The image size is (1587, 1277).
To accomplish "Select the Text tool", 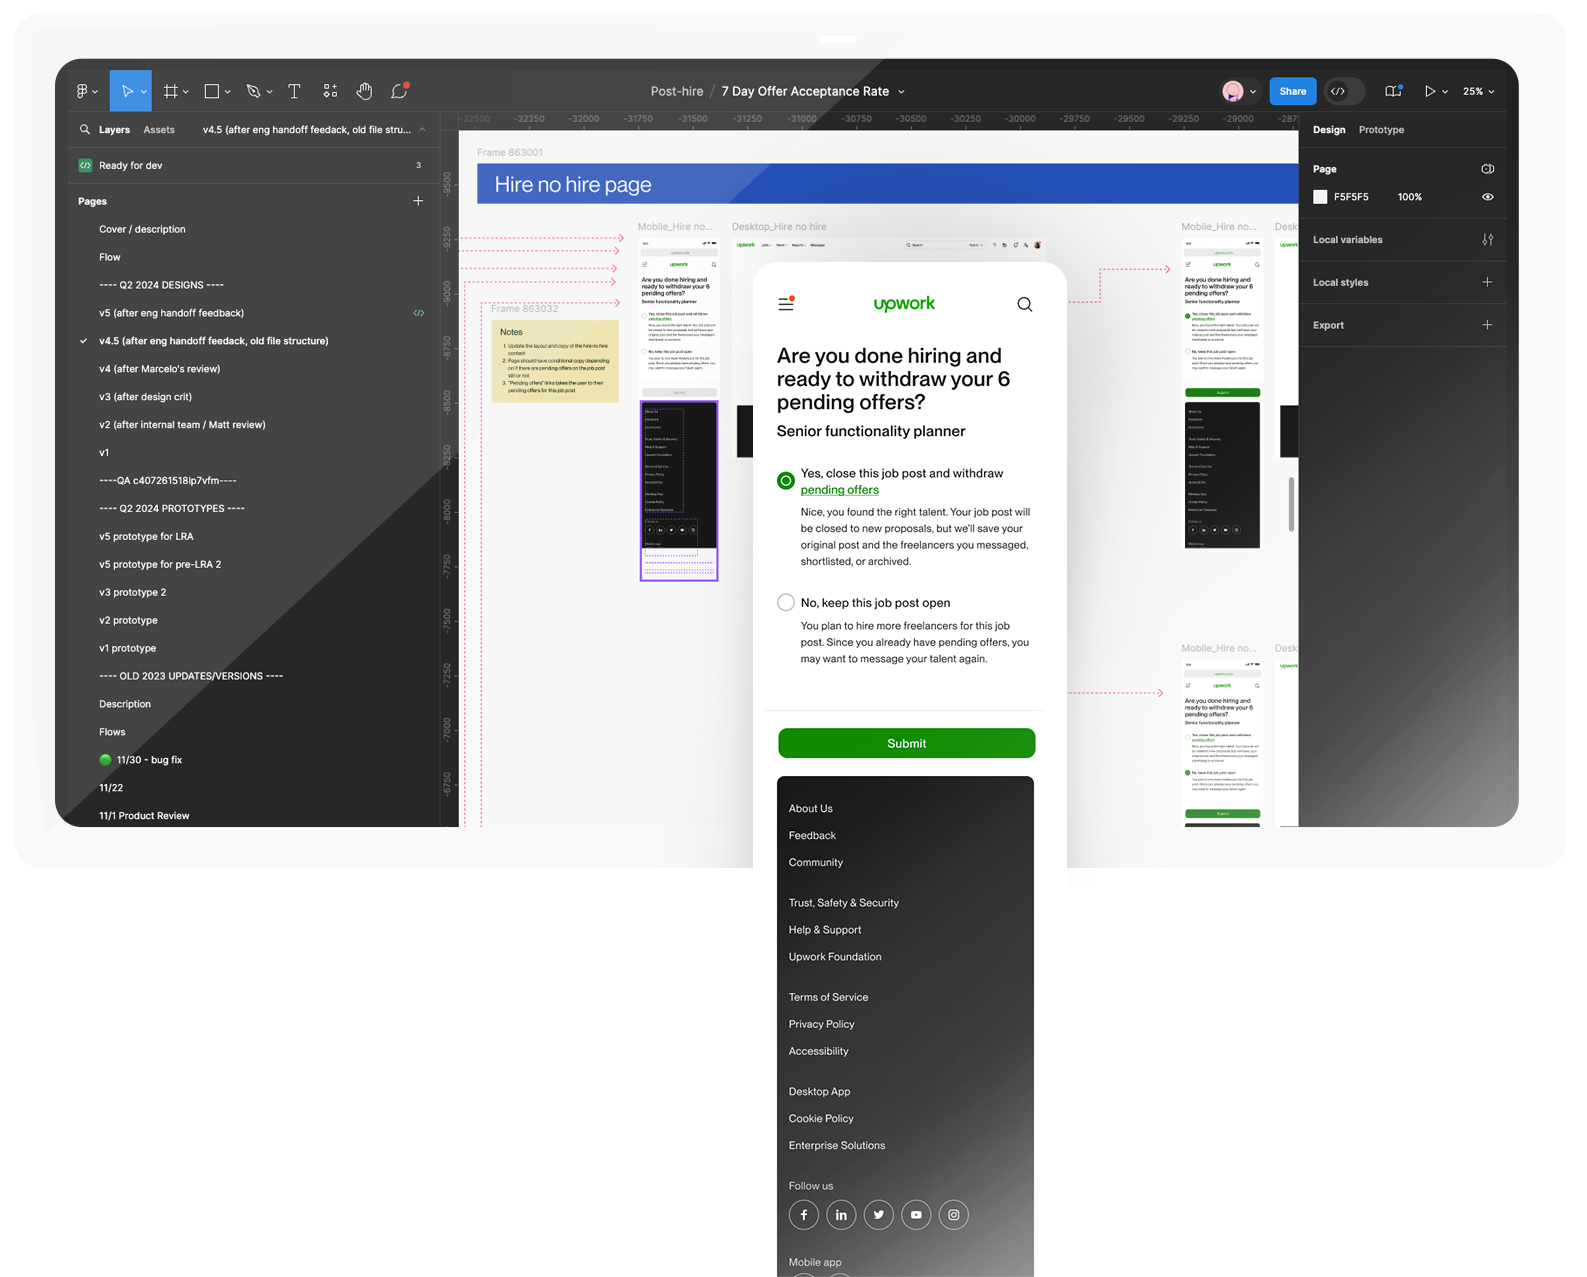I will coord(294,91).
